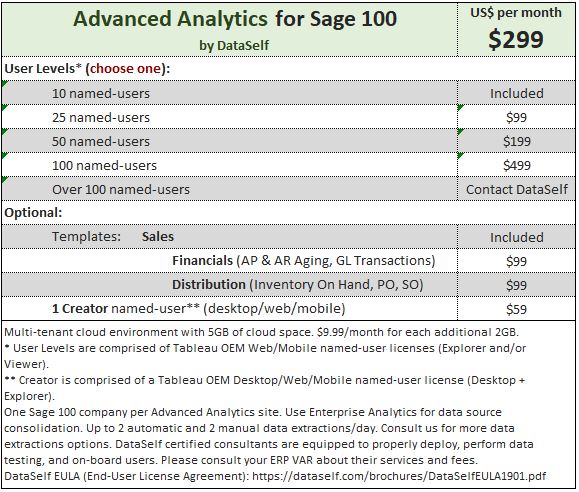The height and width of the screenshot is (492, 579).
Task: Click the multi-tenant cloud environment note
Action: (x=261, y=332)
